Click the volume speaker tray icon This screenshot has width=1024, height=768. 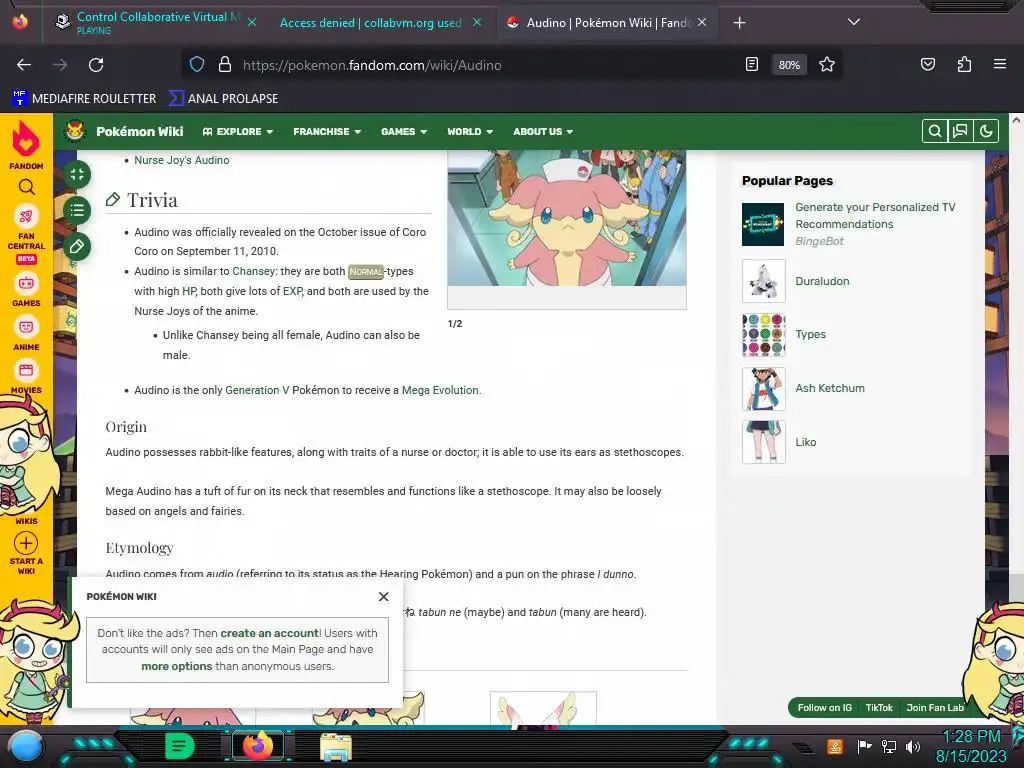(913, 746)
